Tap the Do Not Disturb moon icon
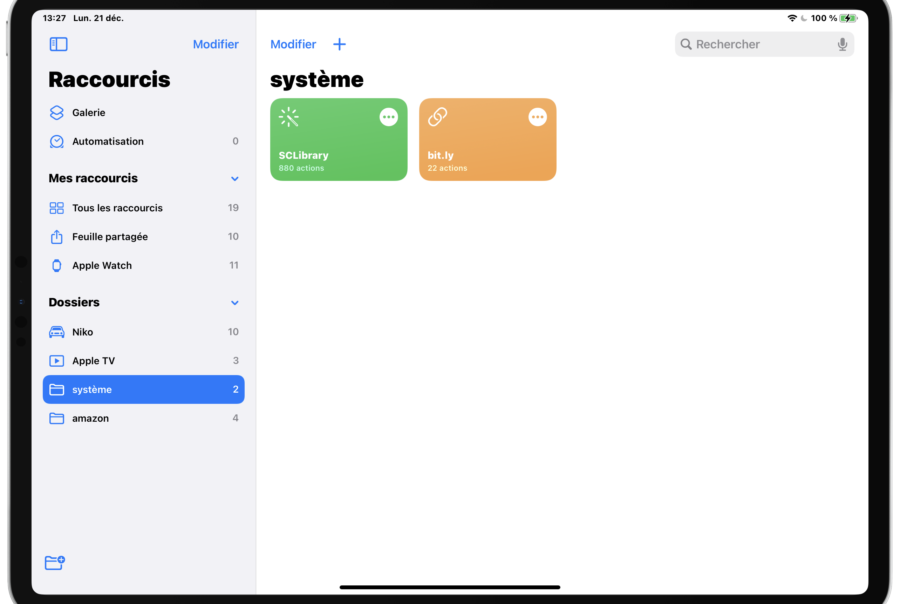The height and width of the screenshot is (604, 900). 804,18
